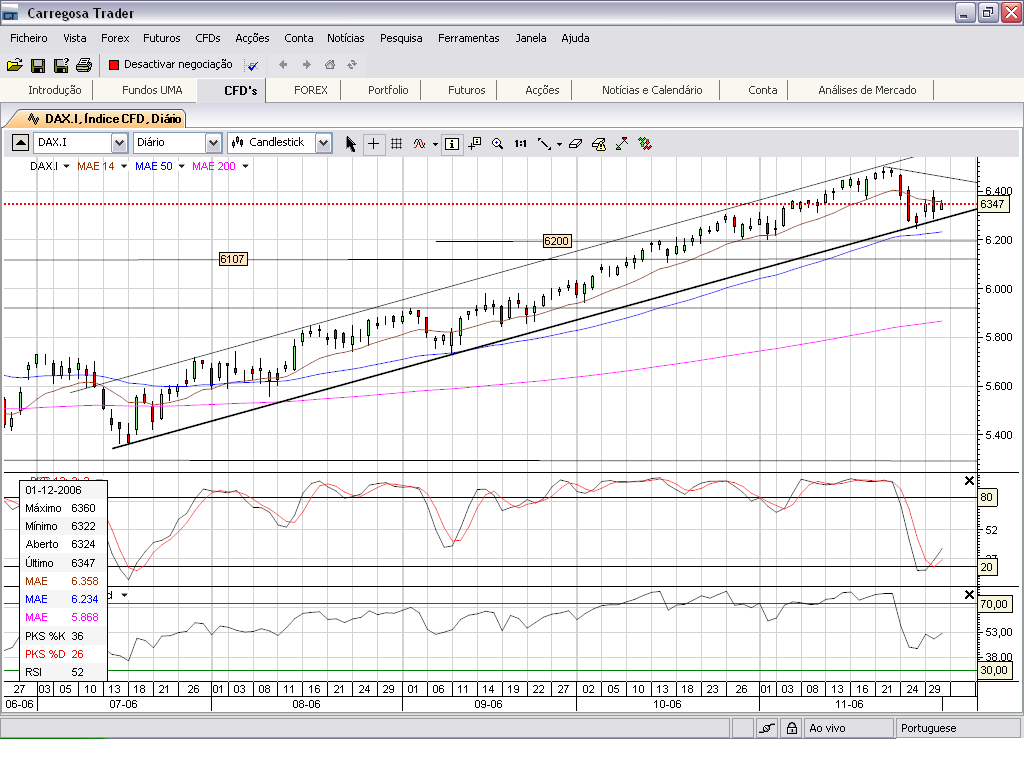
Task: Switch to the Introdução tab
Action: click(55, 90)
